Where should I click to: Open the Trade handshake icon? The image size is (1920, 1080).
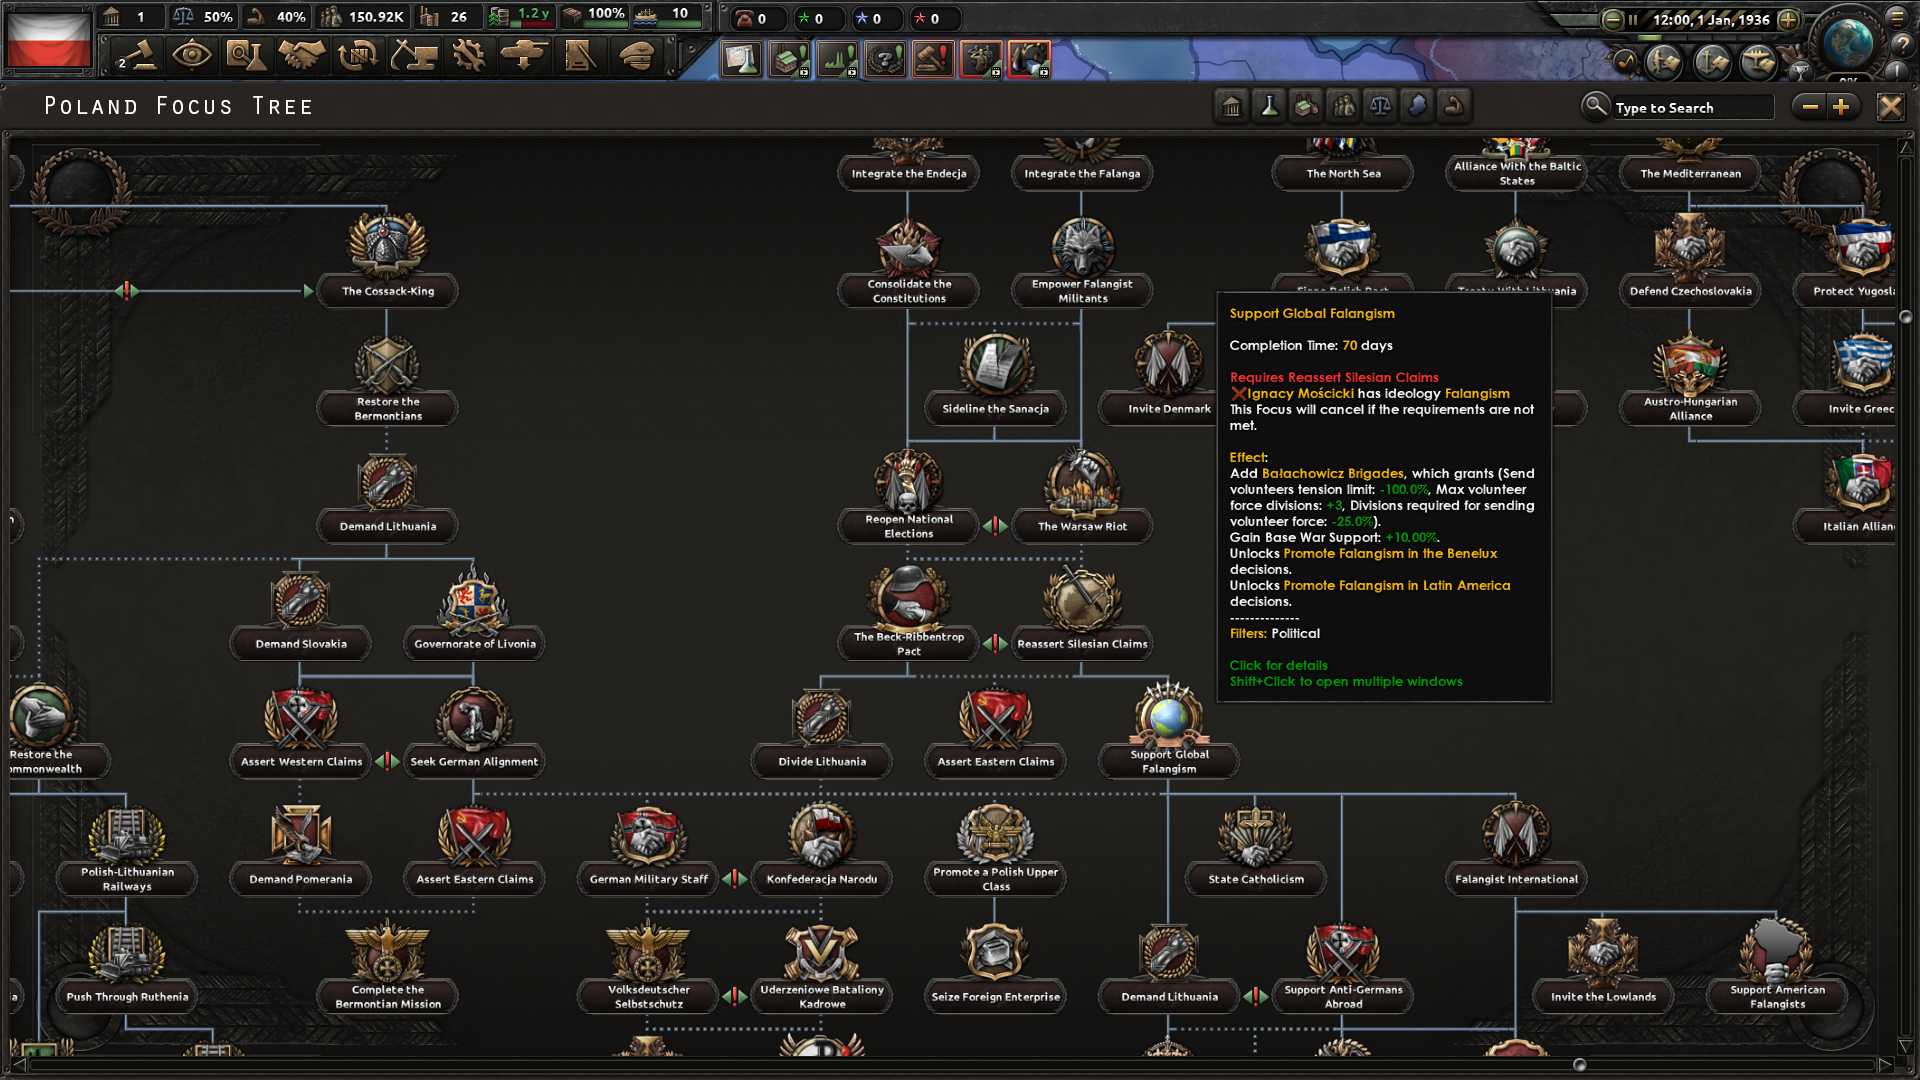(301, 56)
